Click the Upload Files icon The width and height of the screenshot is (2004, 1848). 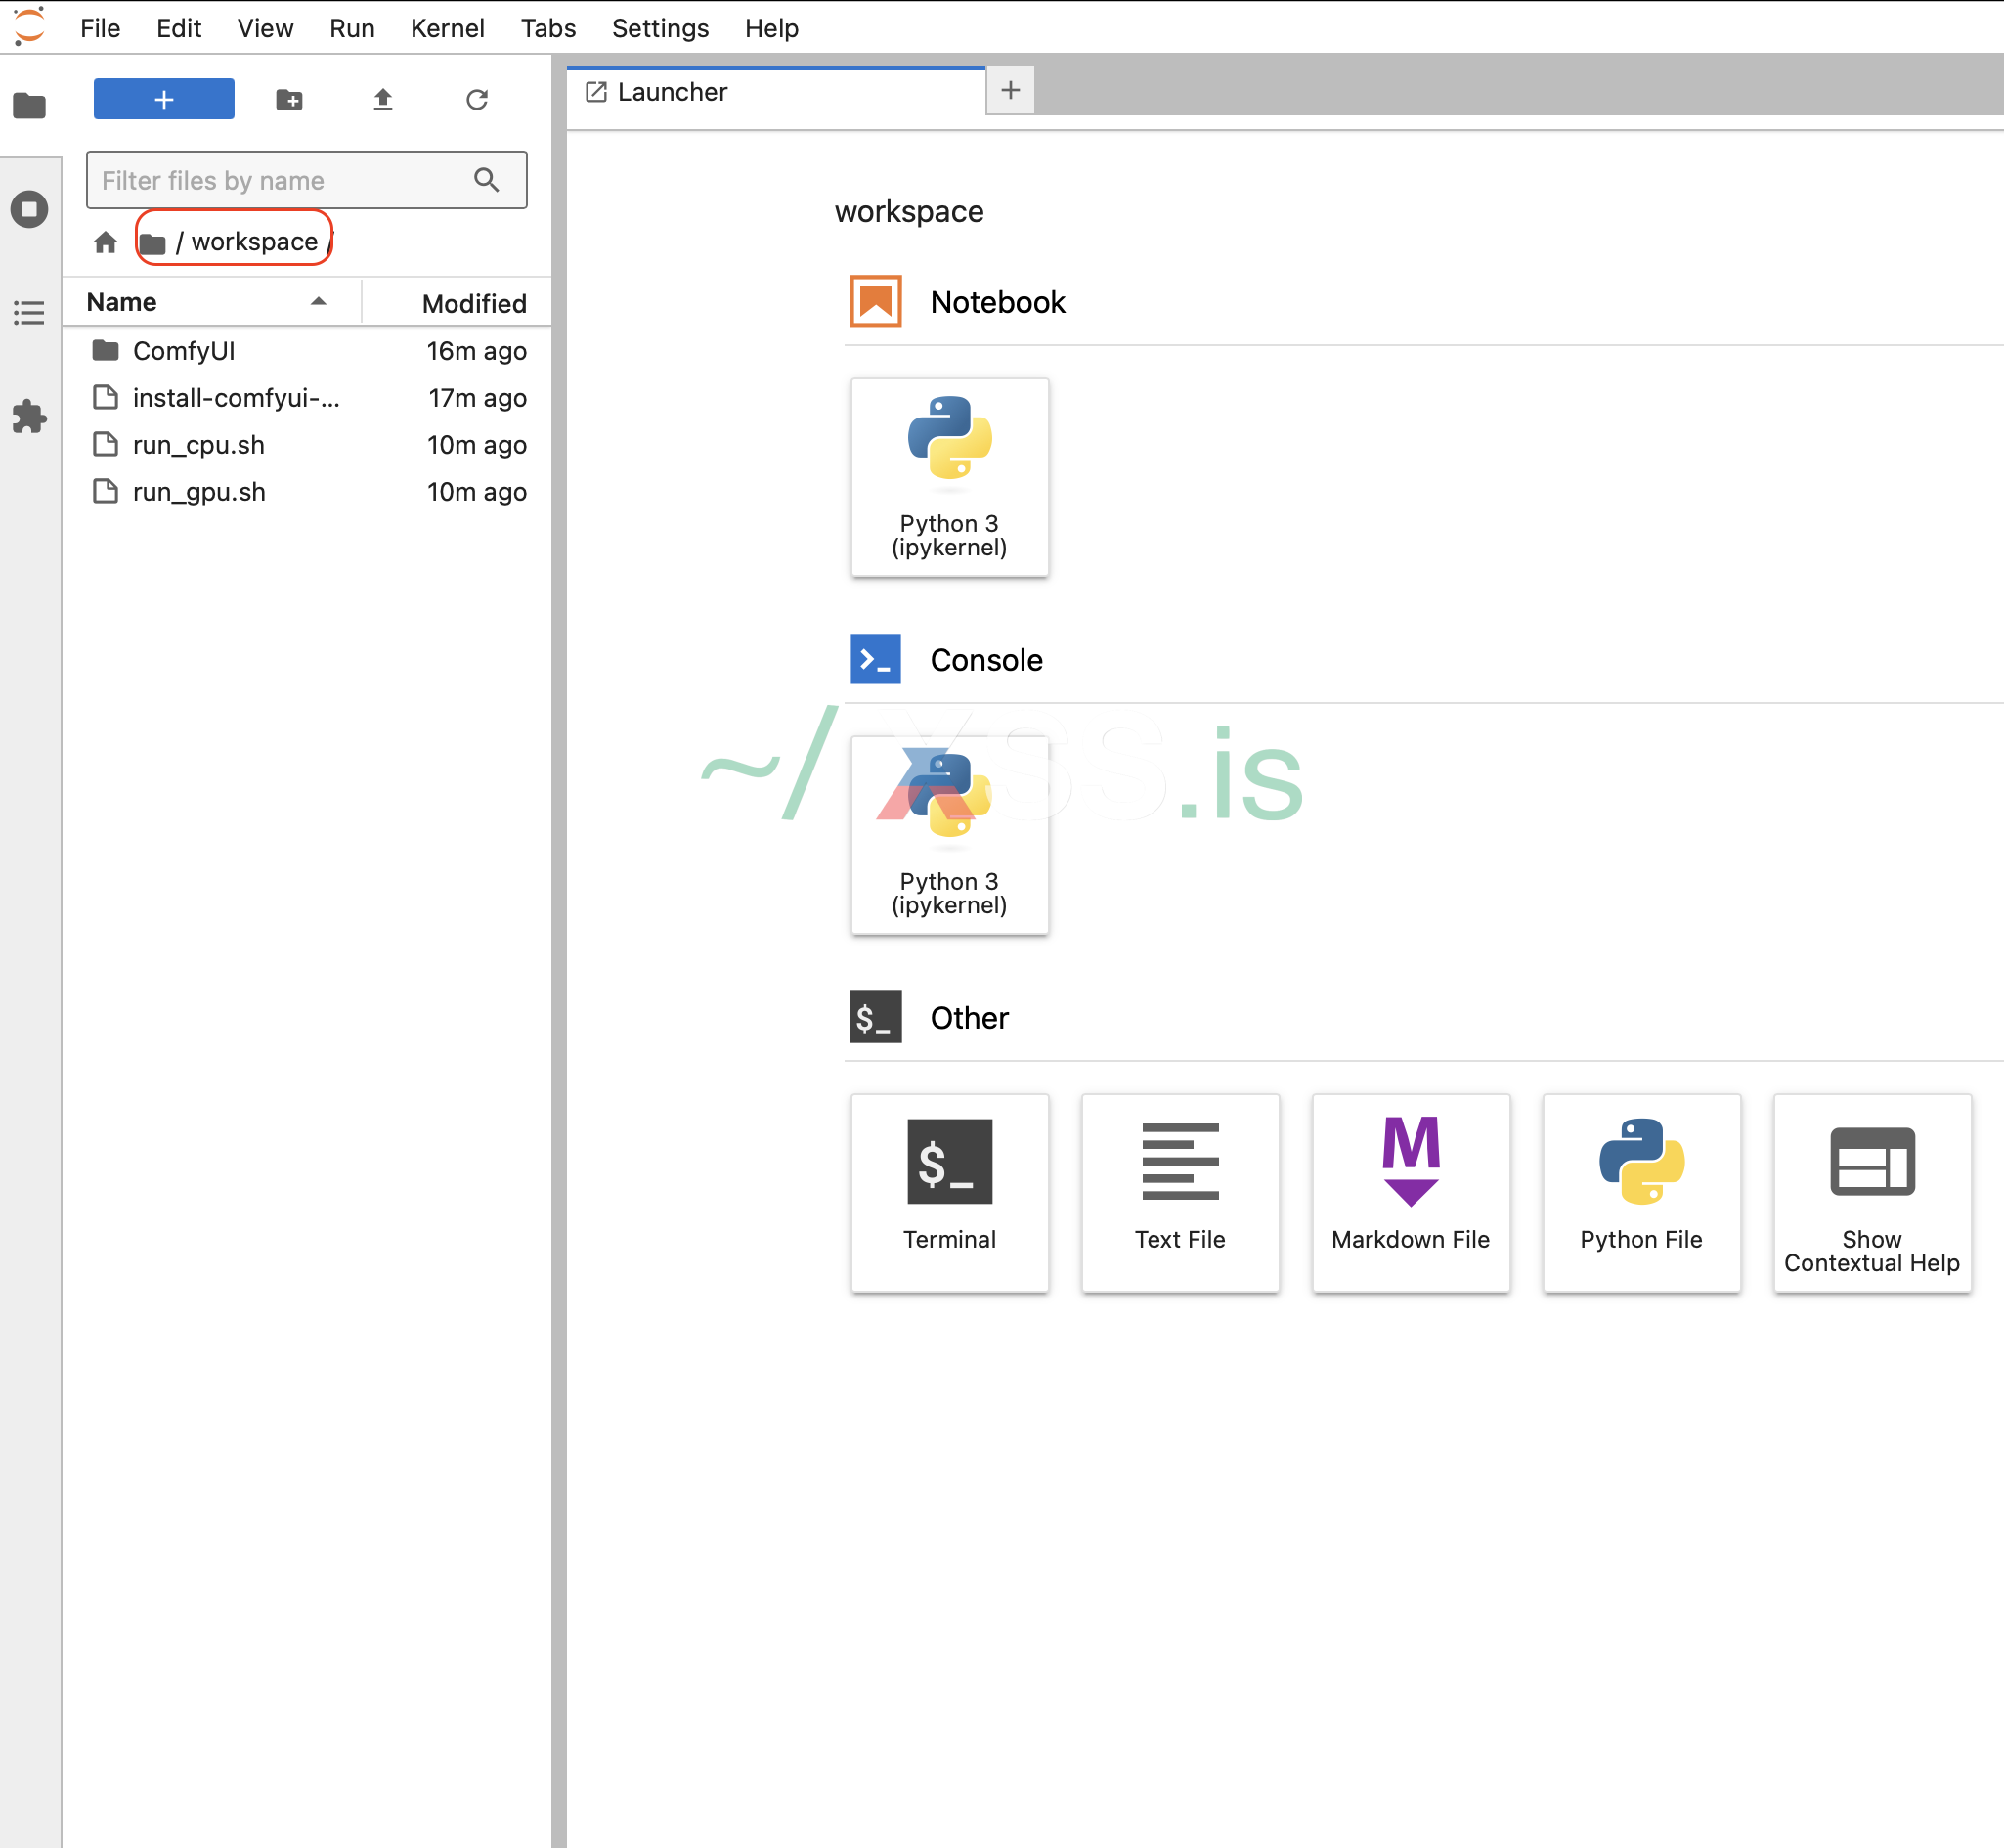pos(383,99)
